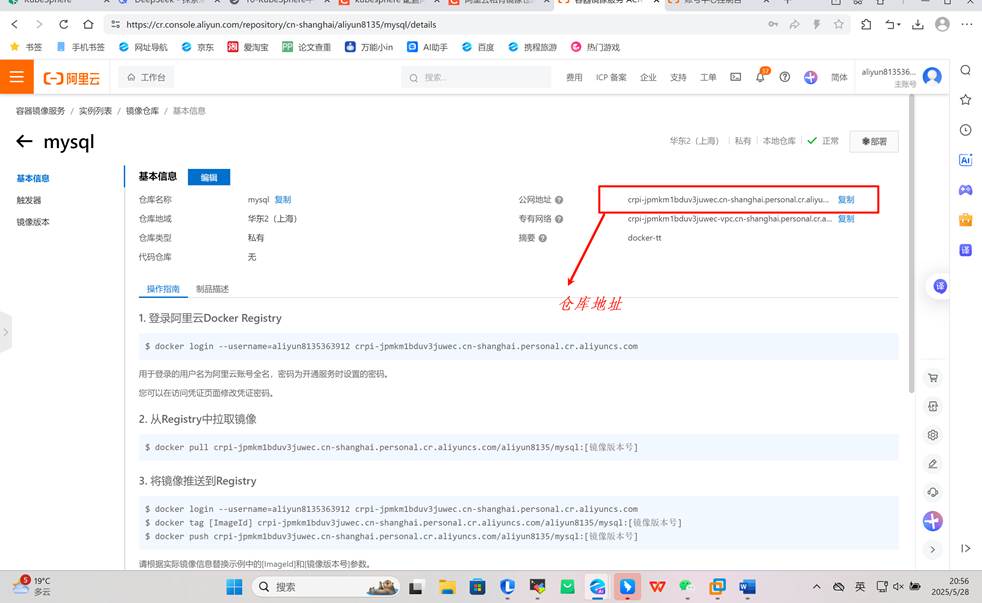Open the headset support icon on floating bar
This screenshot has height=603, width=982.
[x=933, y=492]
